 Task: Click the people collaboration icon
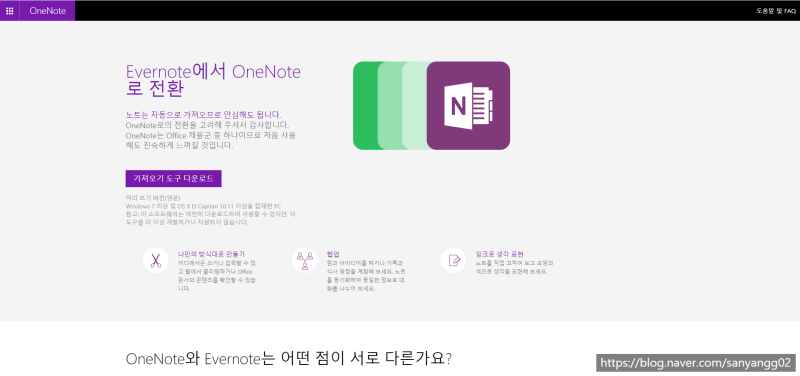pos(305,260)
